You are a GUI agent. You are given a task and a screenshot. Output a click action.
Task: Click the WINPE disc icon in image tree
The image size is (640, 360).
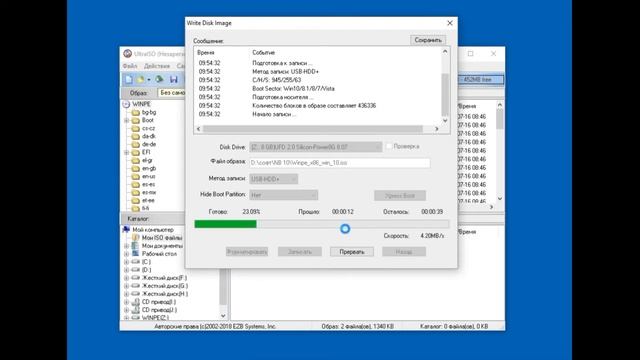pos(126,104)
